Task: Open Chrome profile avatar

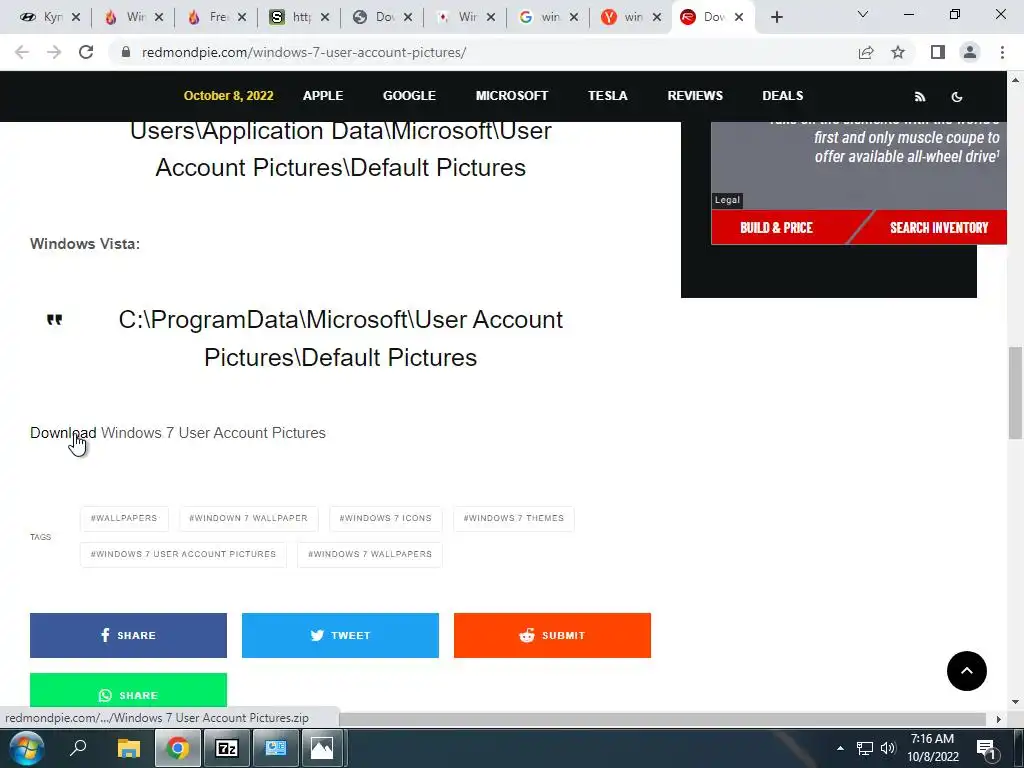Action: [x=970, y=52]
